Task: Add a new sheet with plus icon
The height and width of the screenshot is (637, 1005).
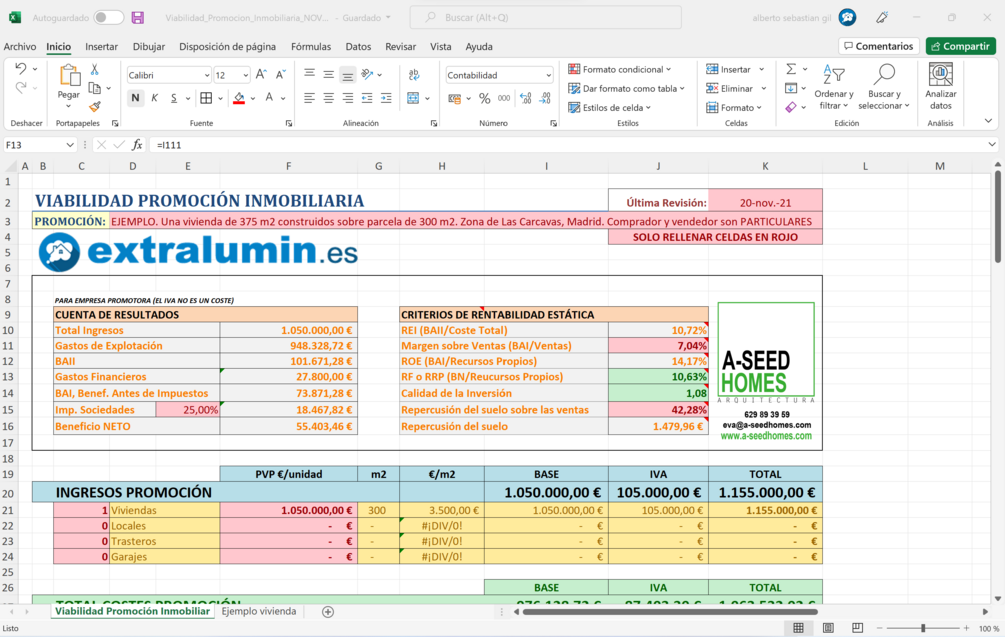Action: 328,612
